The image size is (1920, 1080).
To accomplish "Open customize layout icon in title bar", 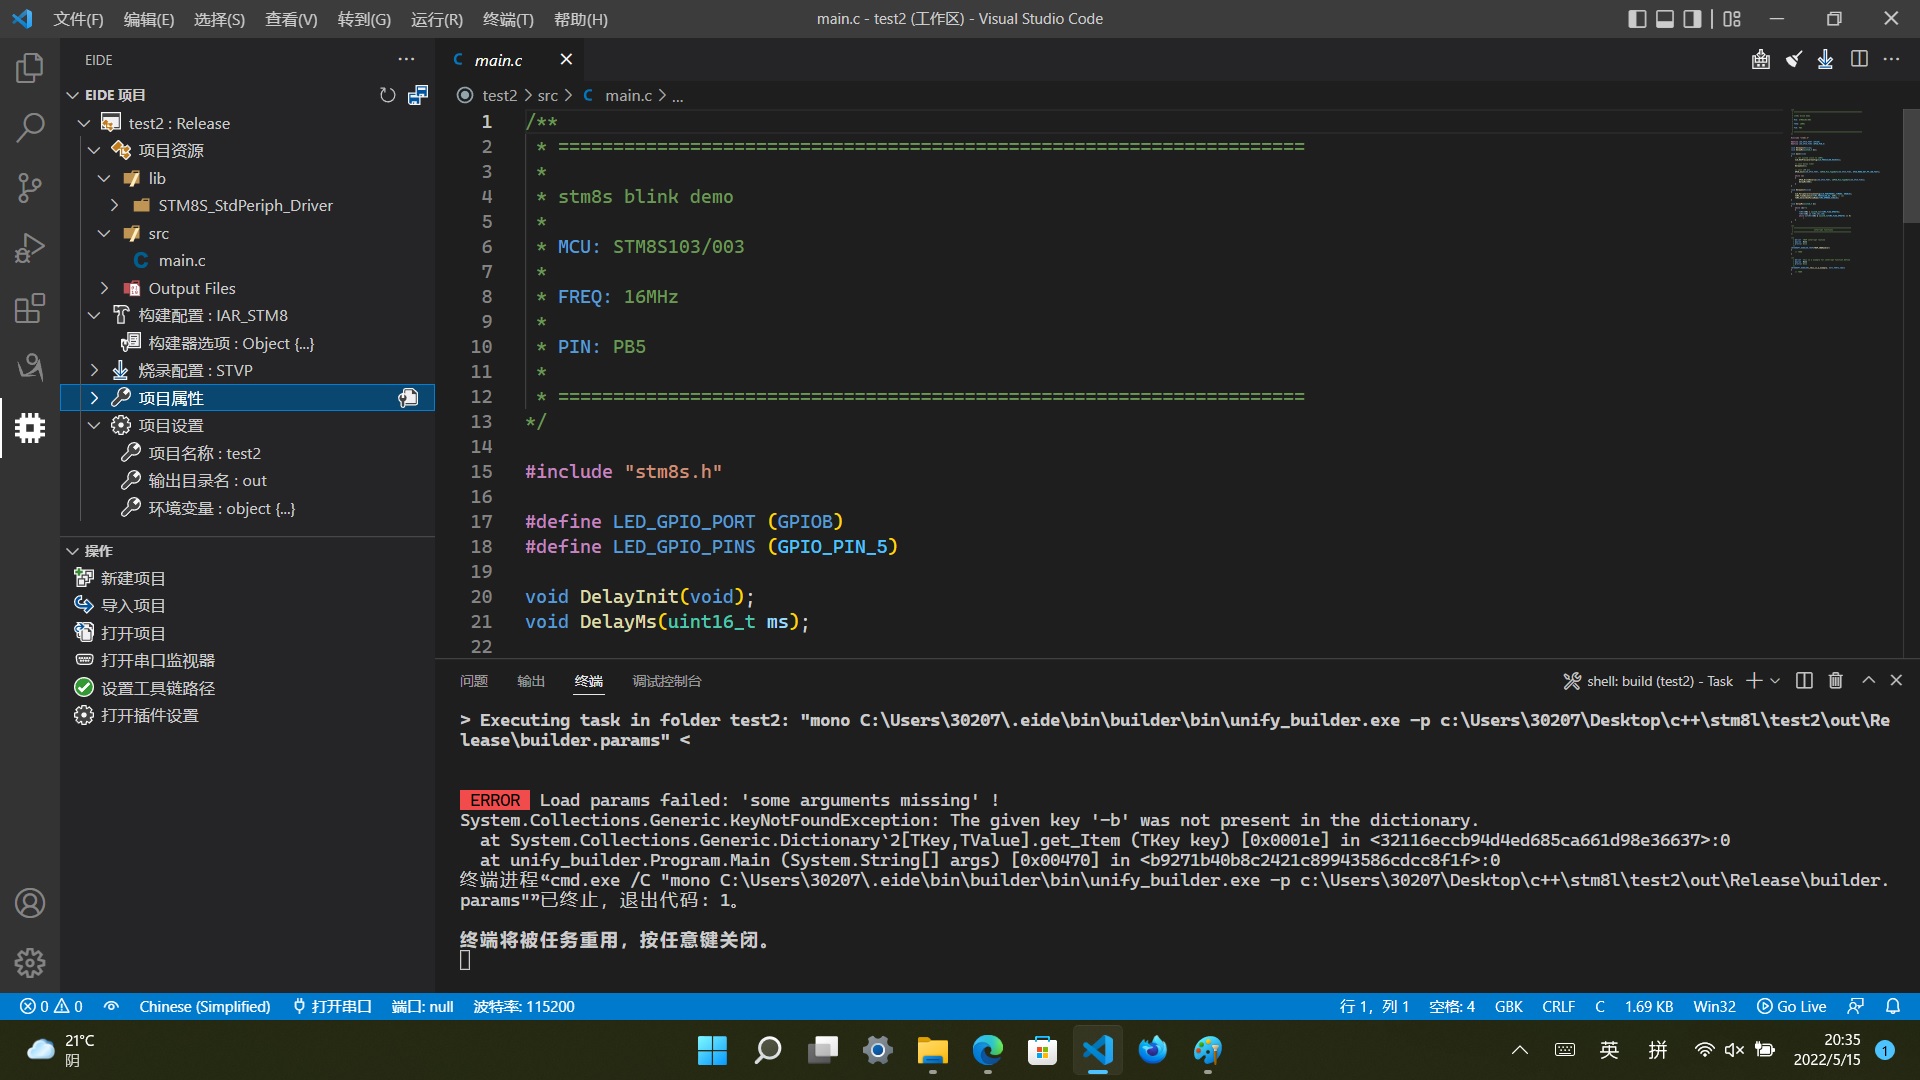I will pos(1732,19).
